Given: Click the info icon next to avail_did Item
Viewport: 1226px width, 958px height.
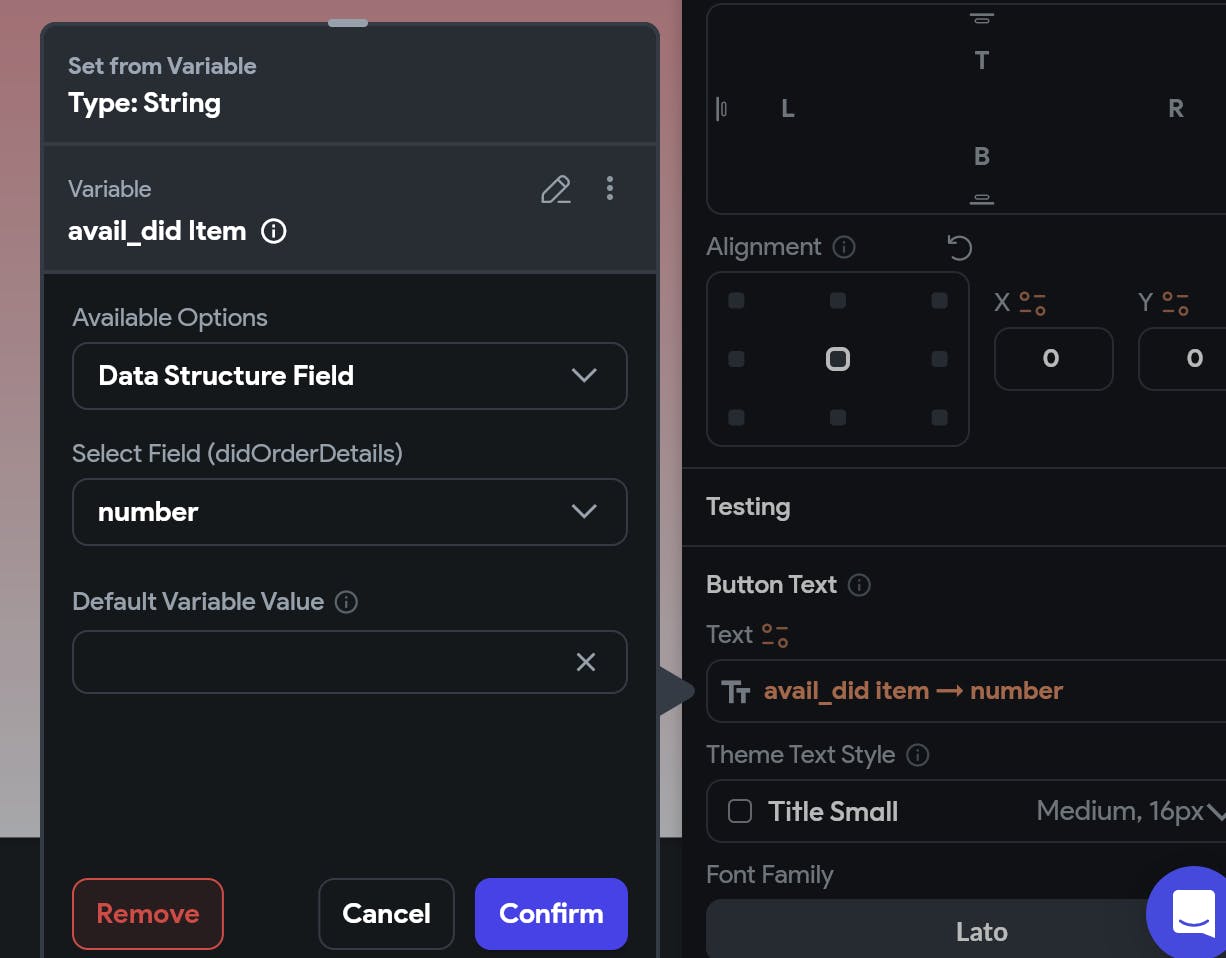Looking at the screenshot, I should (273, 231).
